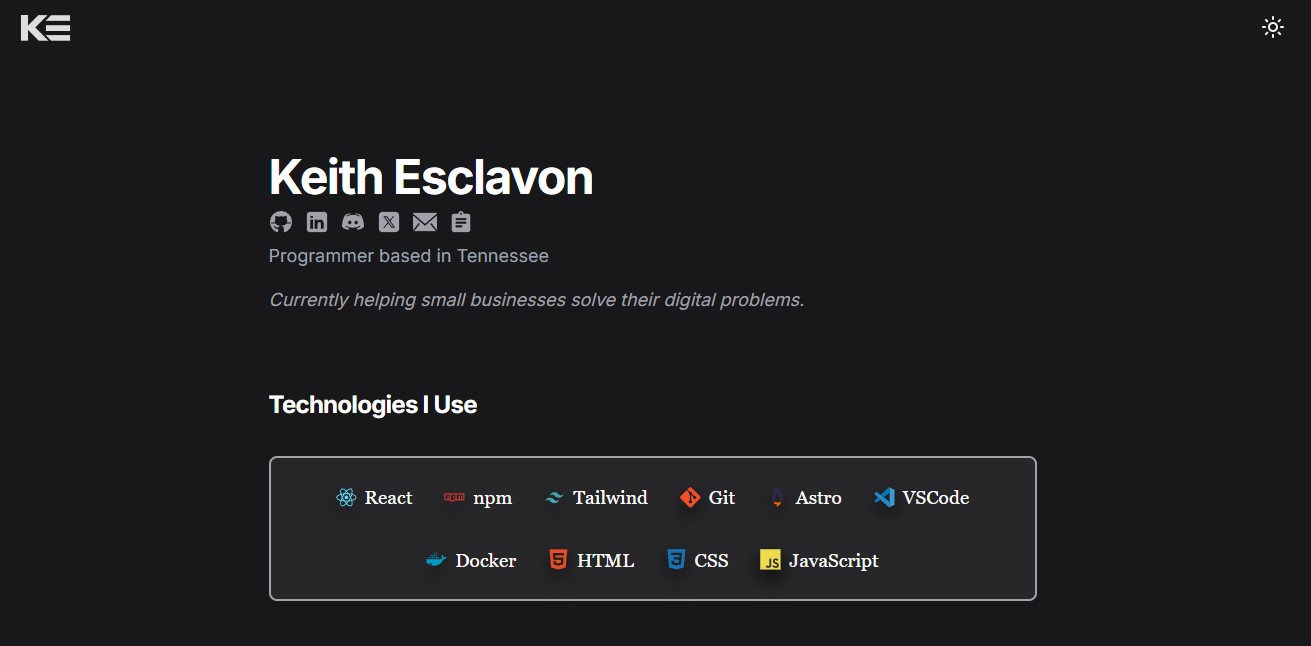Click the CSS3 shield icon

click(676, 560)
